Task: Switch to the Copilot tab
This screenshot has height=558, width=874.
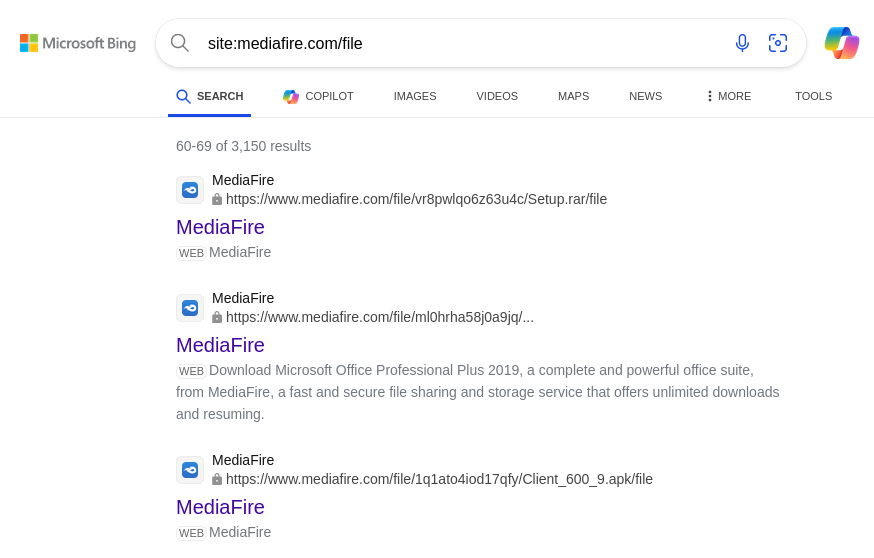Action: (x=318, y=96)
